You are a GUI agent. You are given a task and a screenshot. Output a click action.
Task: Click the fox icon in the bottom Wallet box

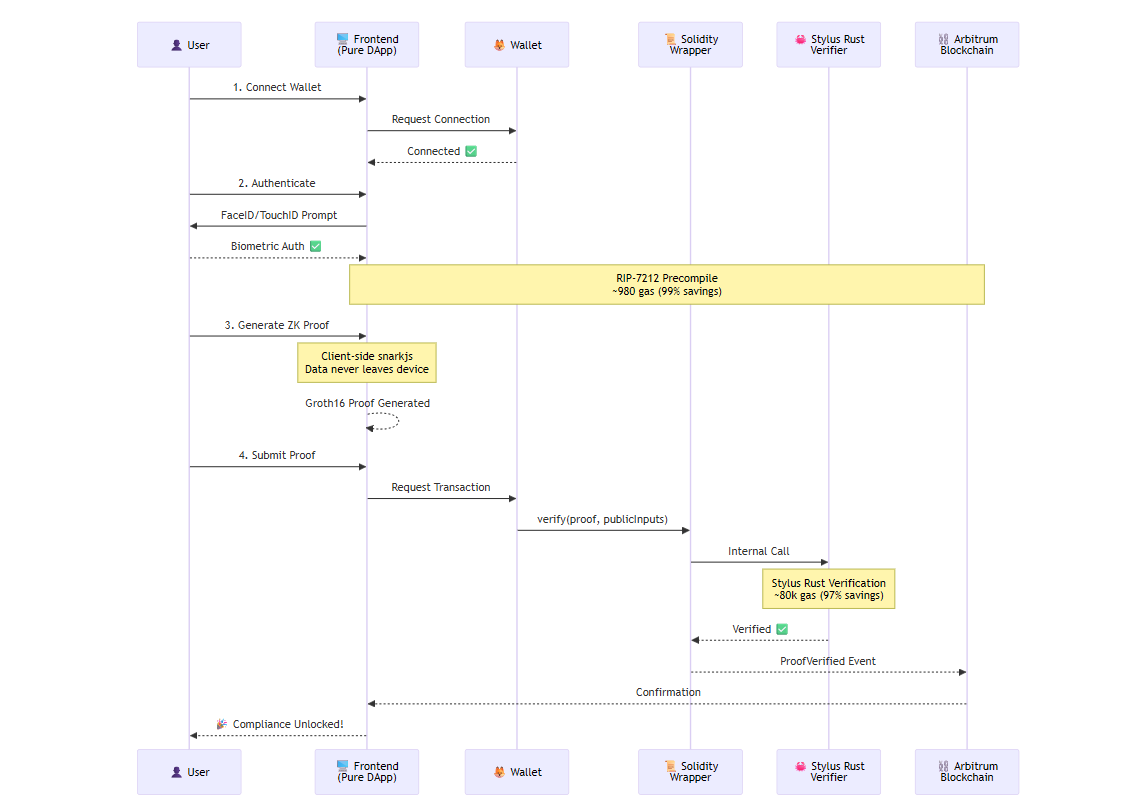pyautogui.click(x=499, y=772)
